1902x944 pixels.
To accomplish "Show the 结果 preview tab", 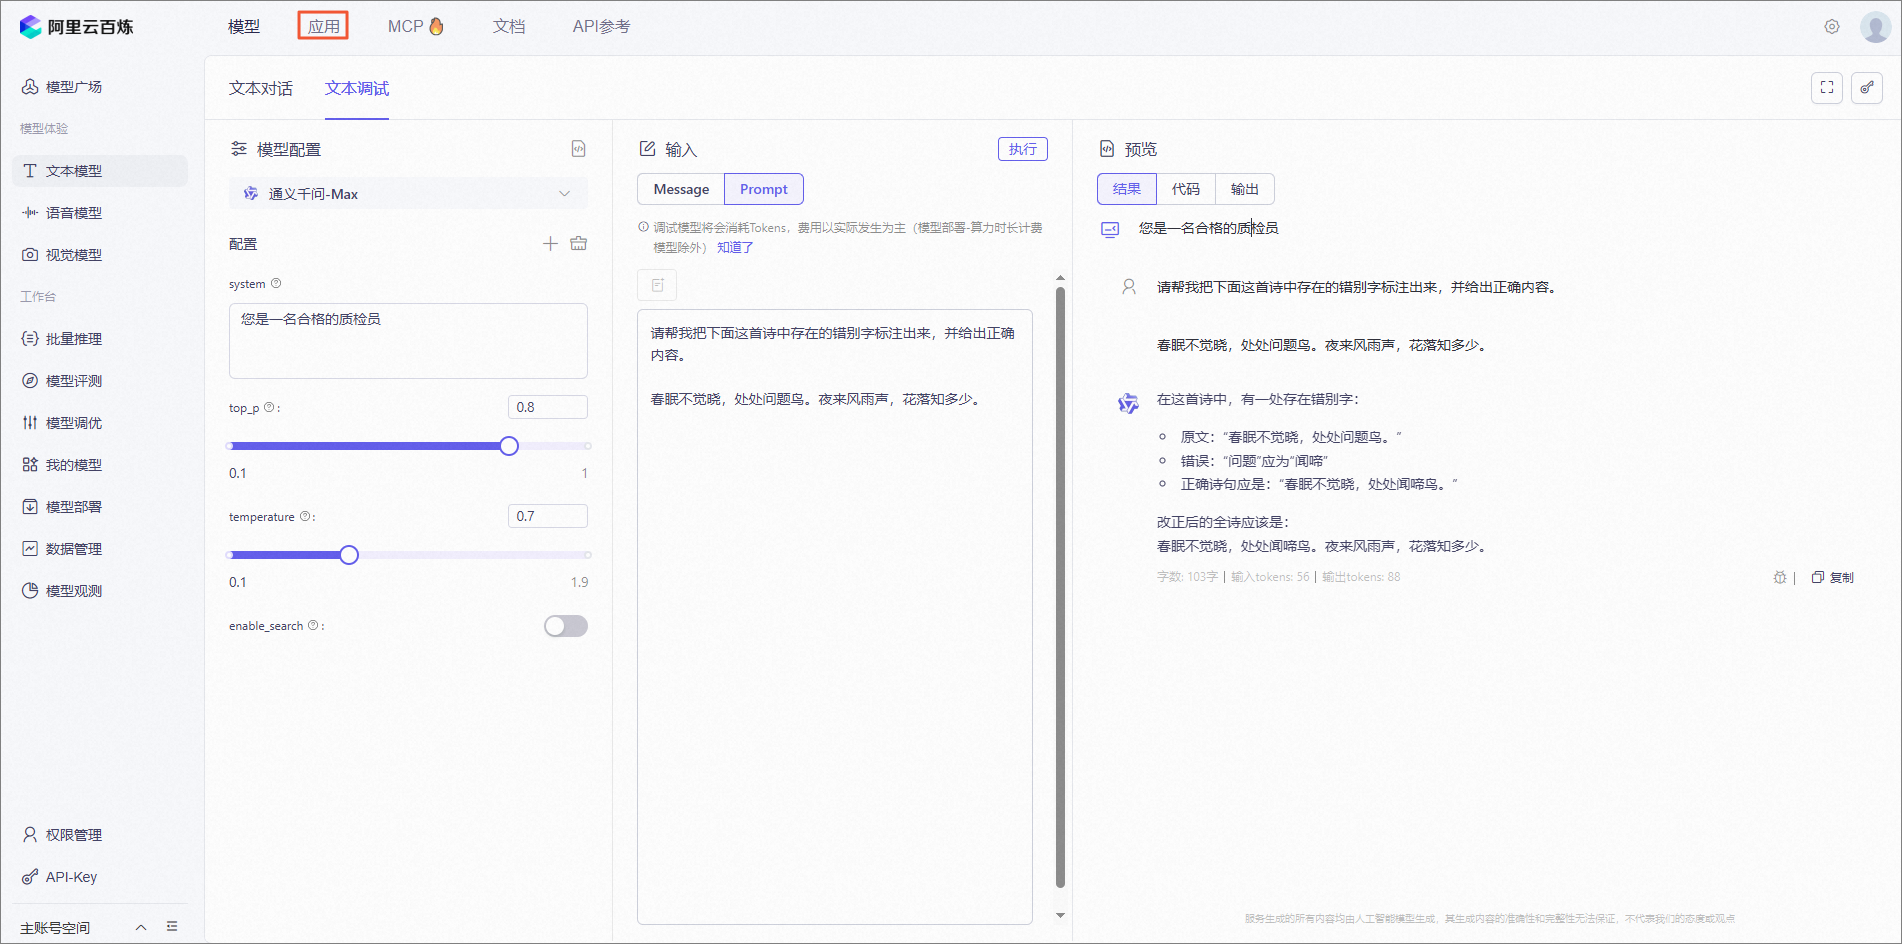I will pos(1127,189).
